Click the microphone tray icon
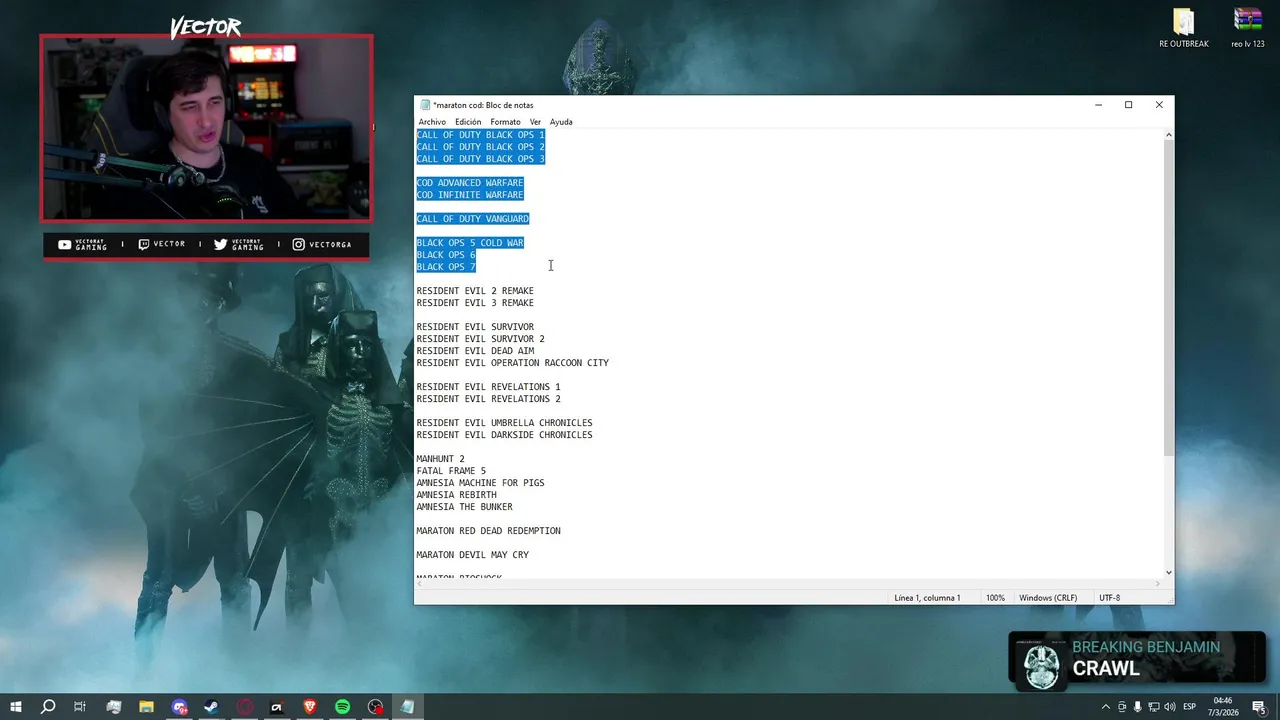The height and width of the screenshot is (720, 1280). 1137,707
